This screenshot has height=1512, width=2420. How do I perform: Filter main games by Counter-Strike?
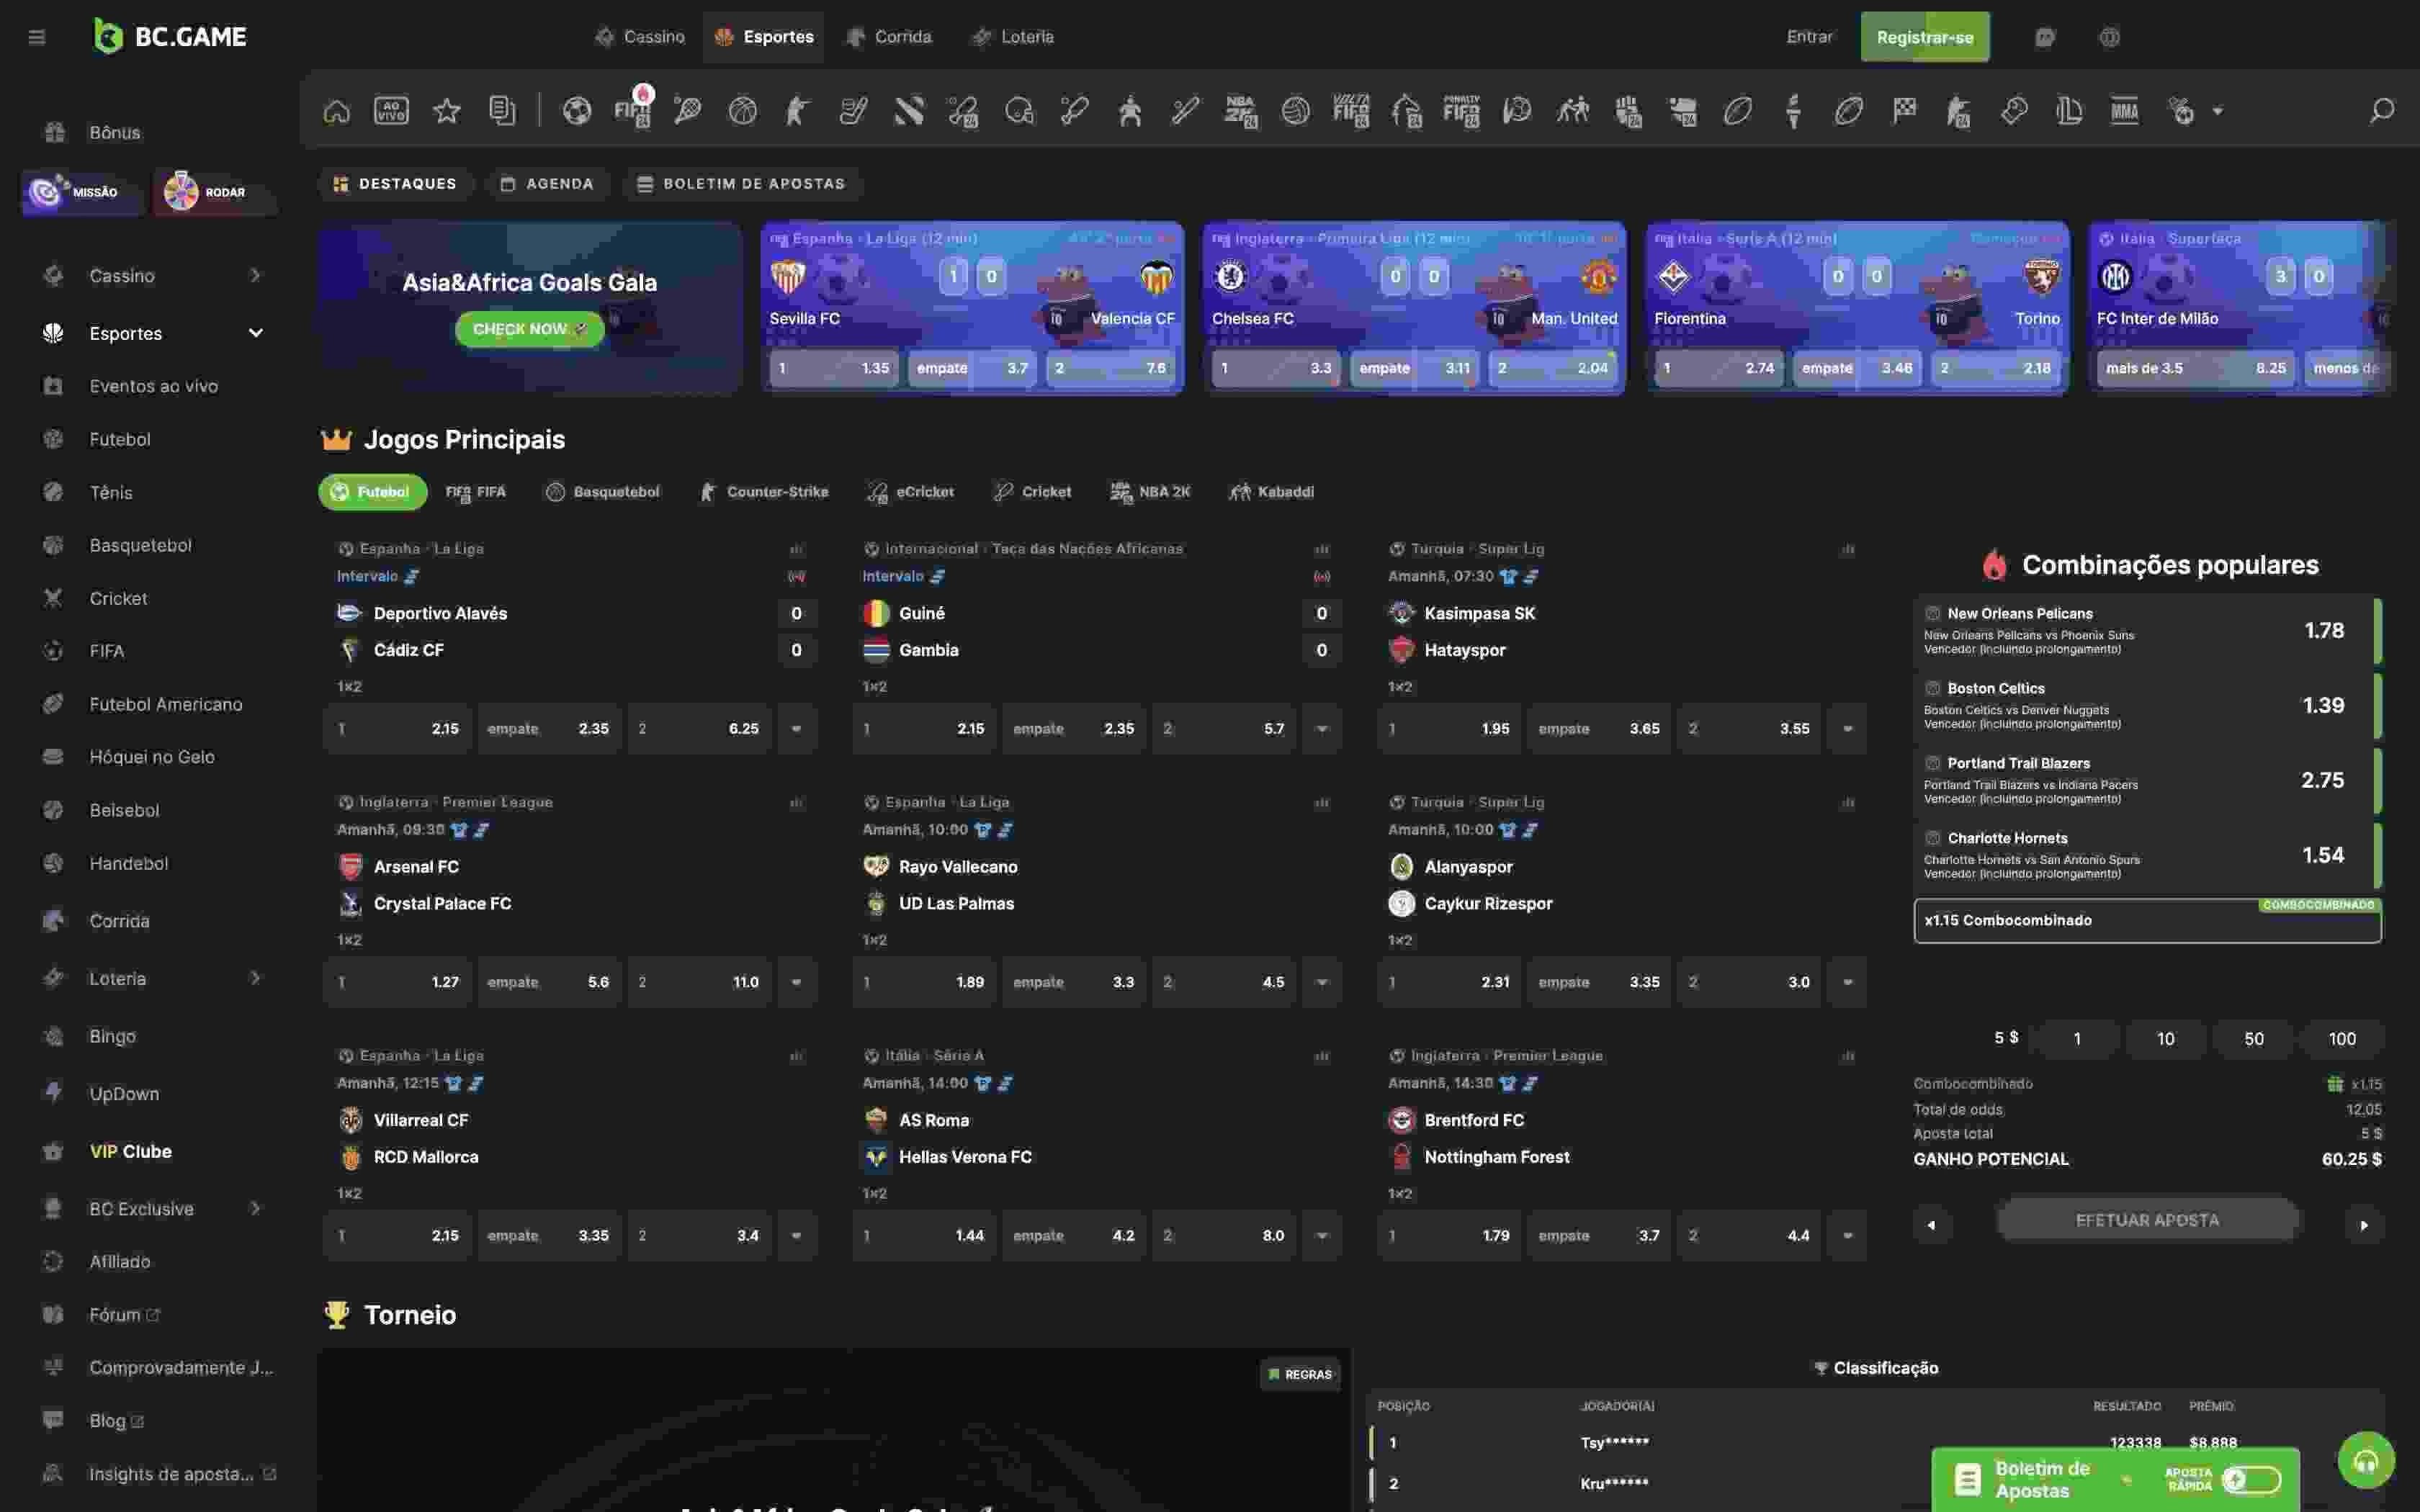[765, 492]
